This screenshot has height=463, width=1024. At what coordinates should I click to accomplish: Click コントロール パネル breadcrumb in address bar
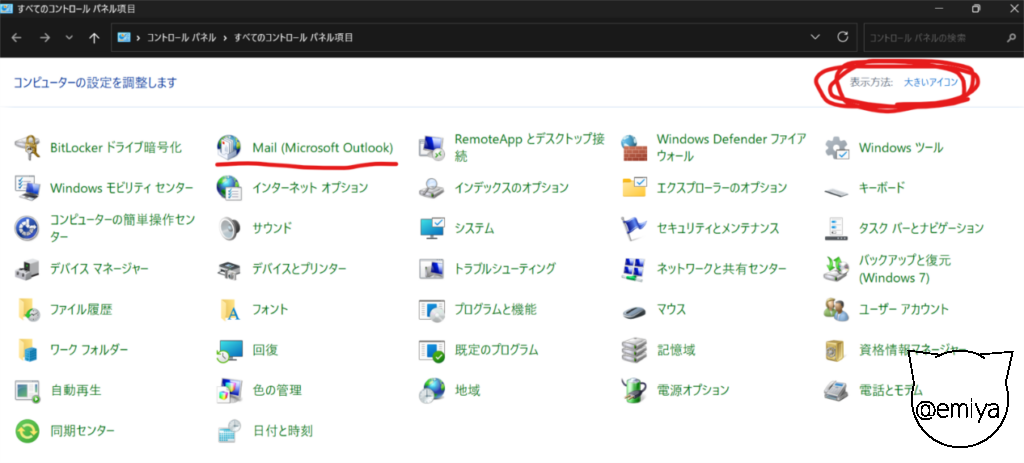[x=181, y=37]
